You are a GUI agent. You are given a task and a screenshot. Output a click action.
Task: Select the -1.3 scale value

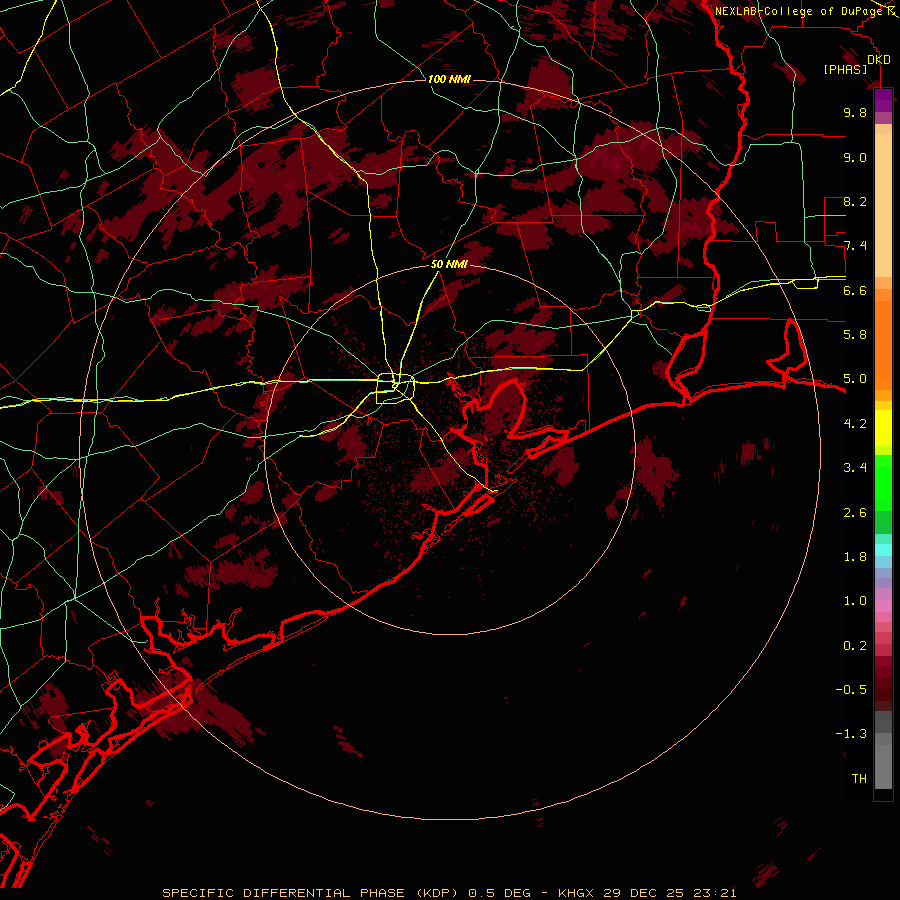[x=851, y=734]
